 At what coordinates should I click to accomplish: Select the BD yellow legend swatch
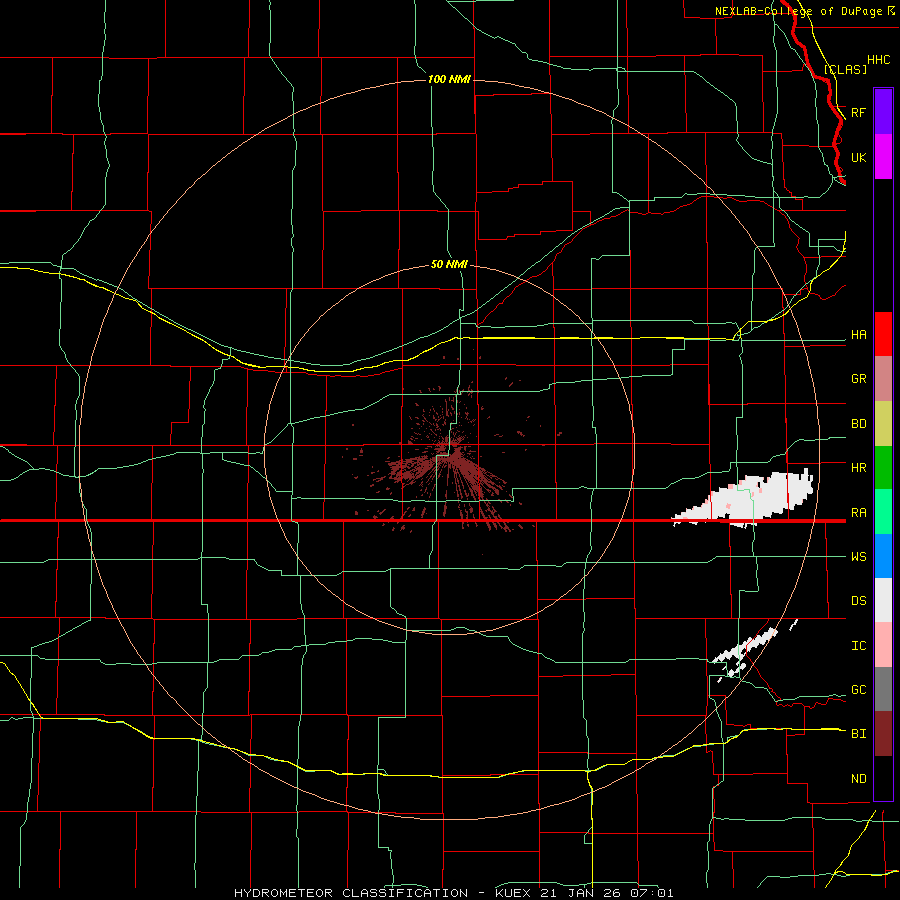883,424
